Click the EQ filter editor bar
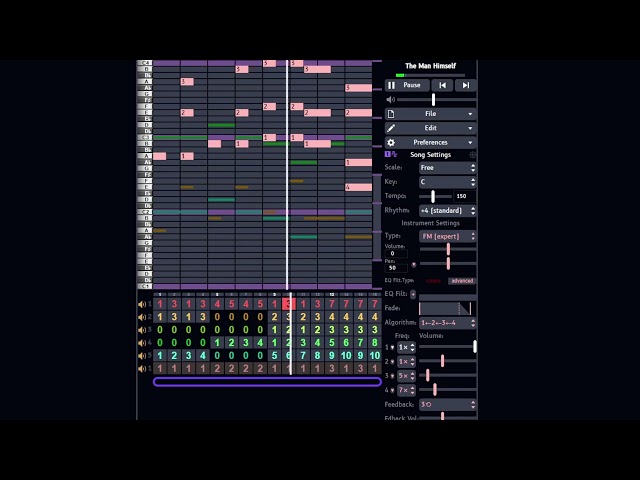 tap(447, 297)
